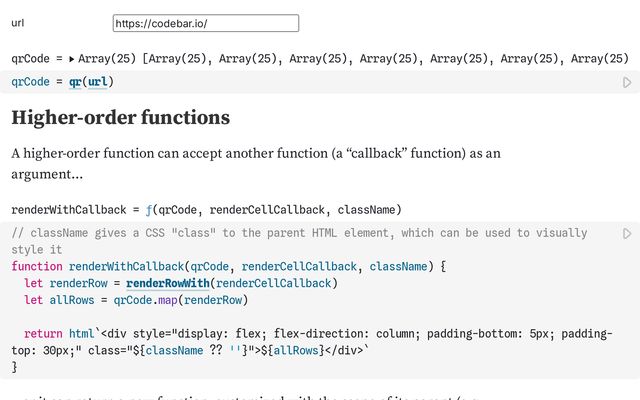This screenshot has height=400, width=640.
Task: Click the underlined url variable reference
Action: (98, 82)
